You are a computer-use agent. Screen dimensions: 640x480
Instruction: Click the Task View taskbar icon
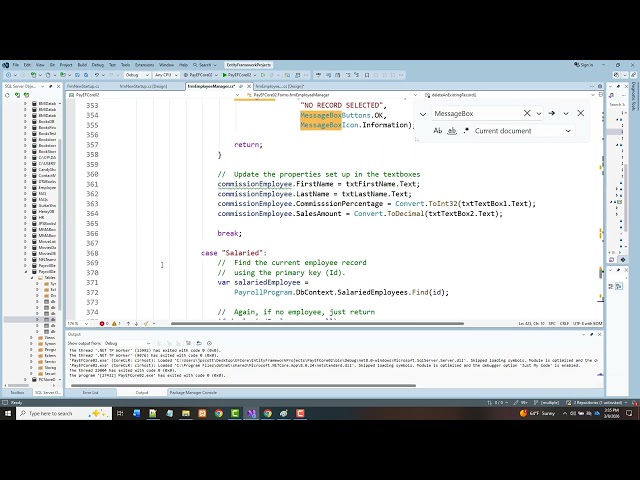pos(120,413)
